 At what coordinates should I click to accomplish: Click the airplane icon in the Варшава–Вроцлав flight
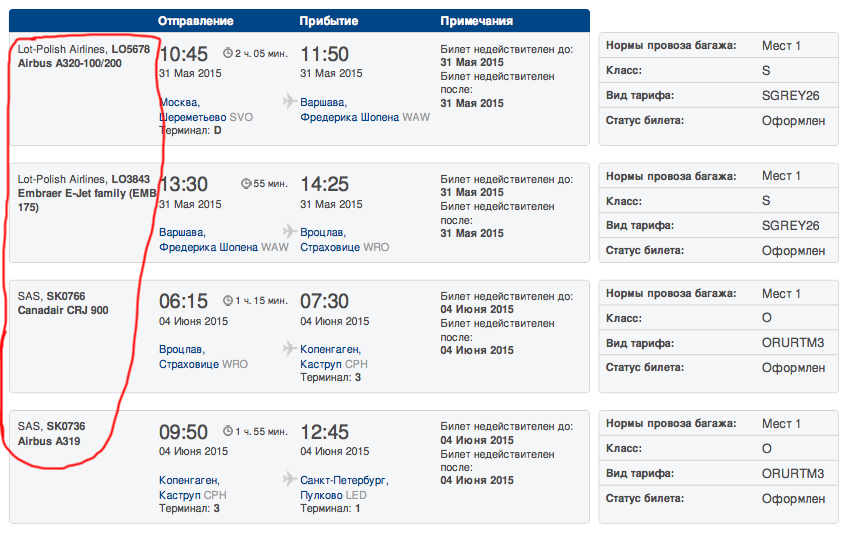tap(290, 231)
